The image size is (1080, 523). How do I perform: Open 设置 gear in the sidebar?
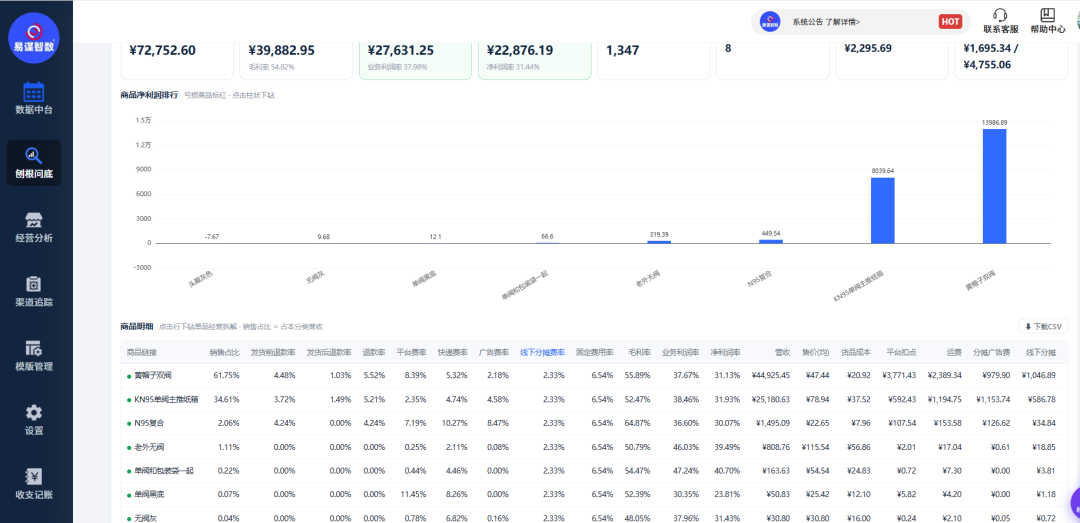click(x=34, y=420)
